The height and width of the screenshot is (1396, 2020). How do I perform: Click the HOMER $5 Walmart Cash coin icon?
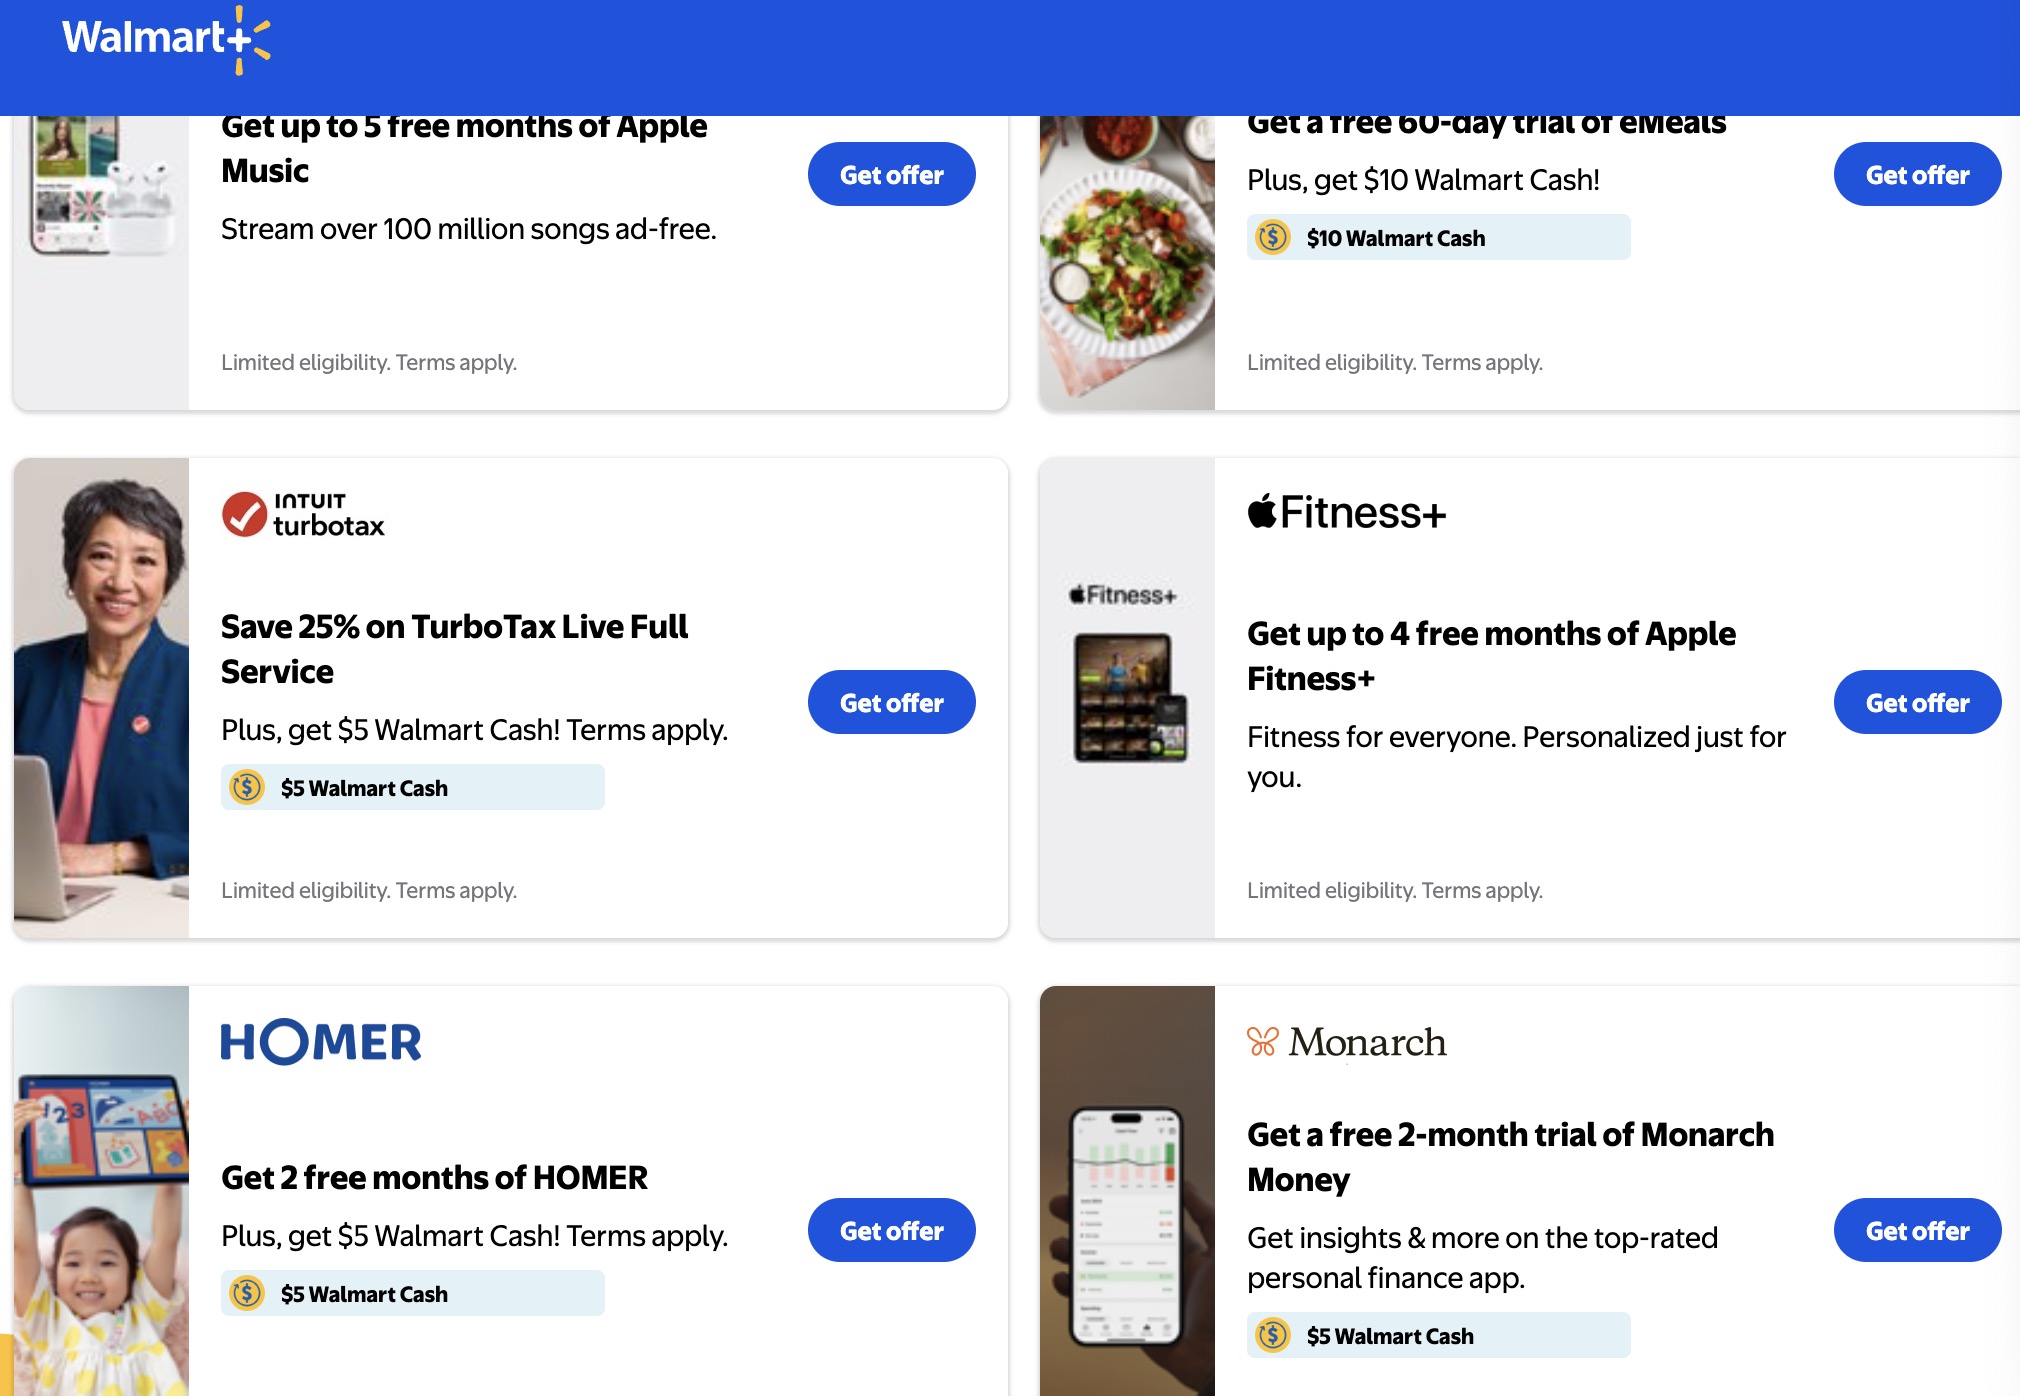[x=247, y=1293]
